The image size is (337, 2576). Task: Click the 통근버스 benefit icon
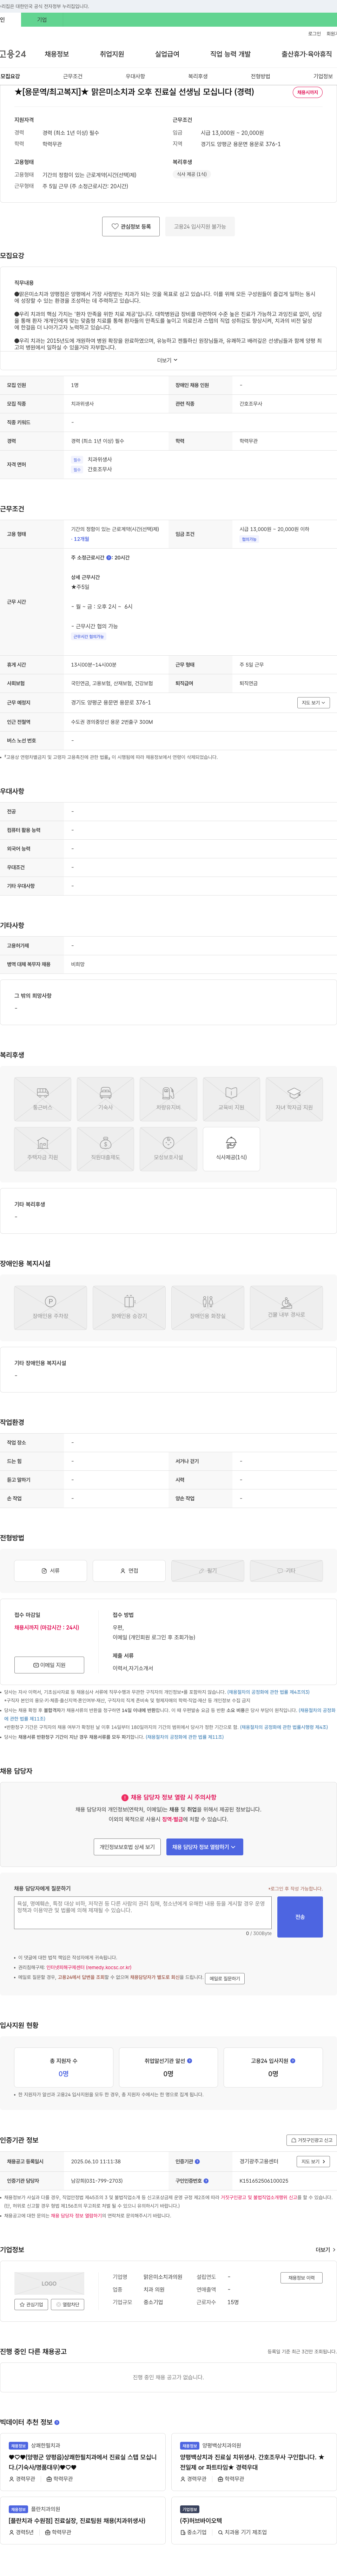click(42, 1099)
